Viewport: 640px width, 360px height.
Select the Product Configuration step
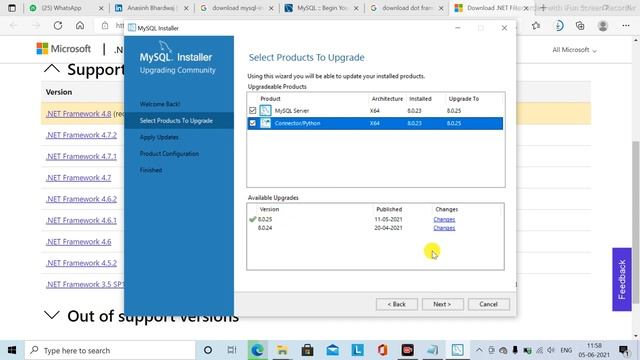(x=169, y=153)
